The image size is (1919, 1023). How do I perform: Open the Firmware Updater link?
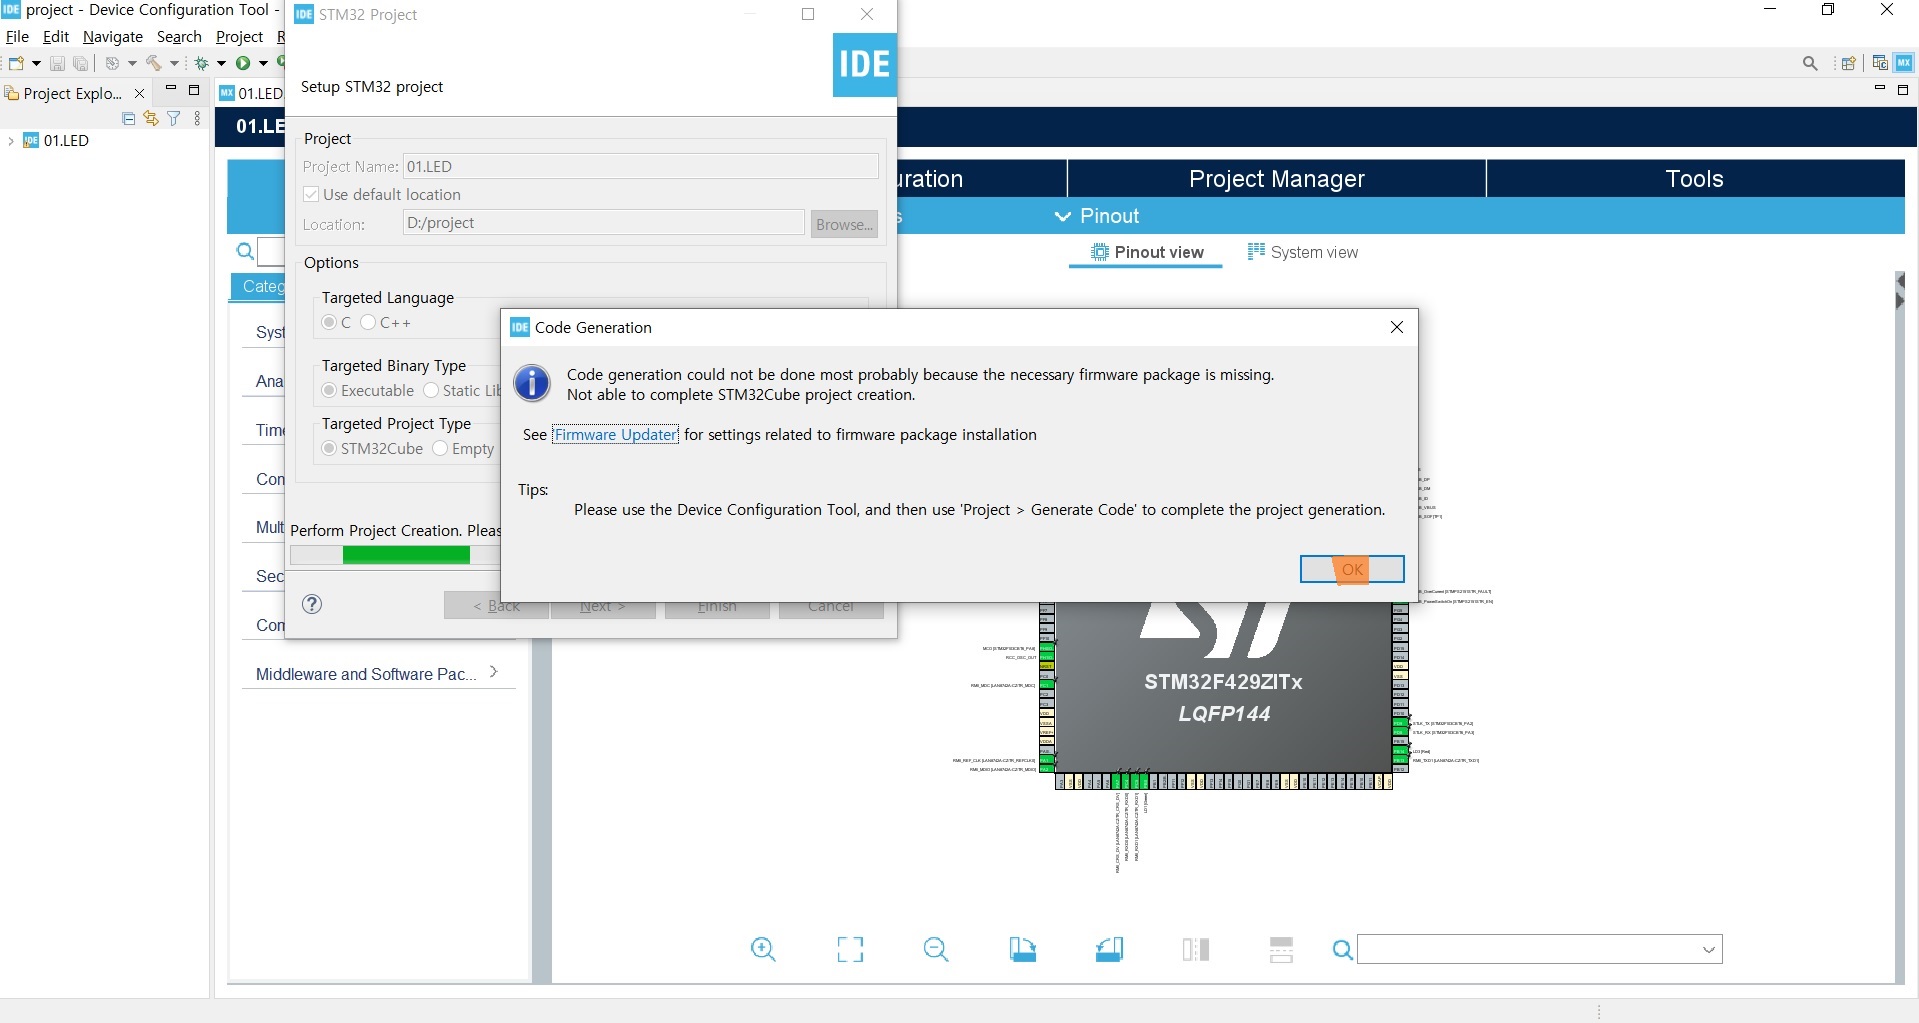(x=615, y=435)
